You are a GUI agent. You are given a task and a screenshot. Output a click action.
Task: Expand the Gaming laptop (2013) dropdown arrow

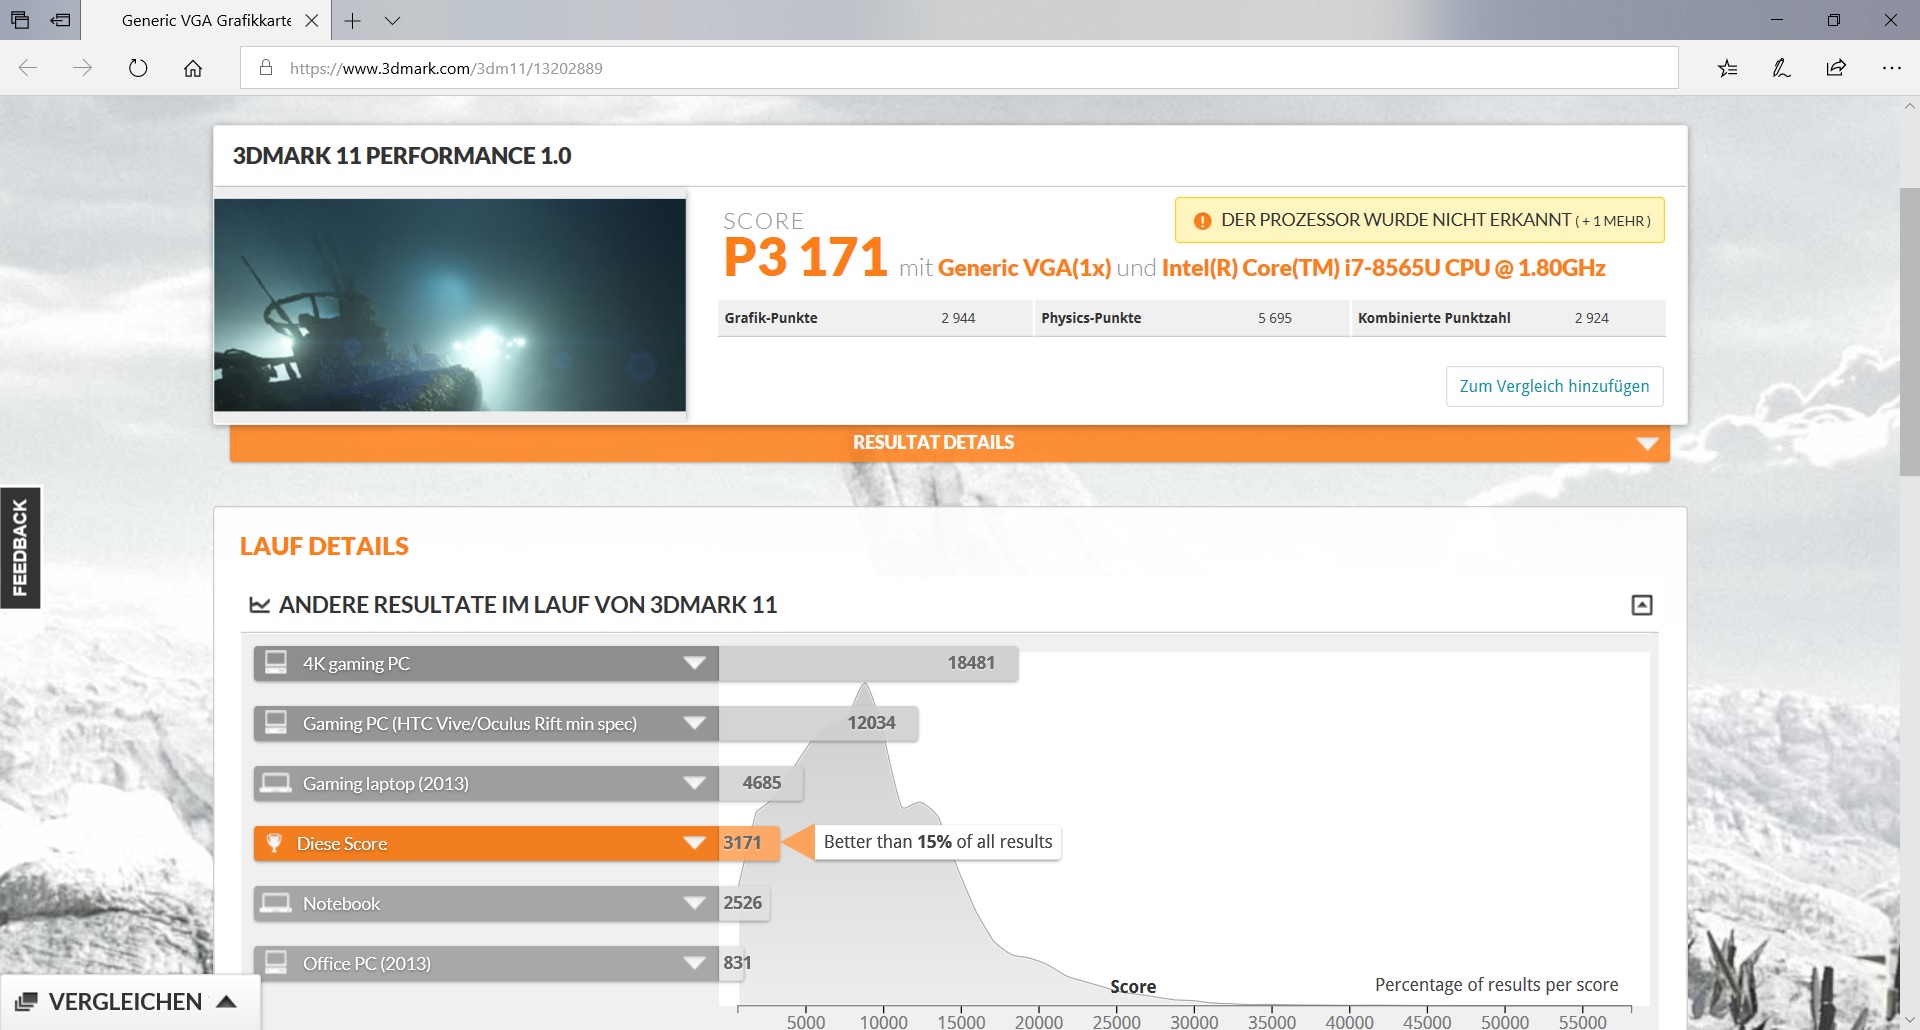coord(694,783)
